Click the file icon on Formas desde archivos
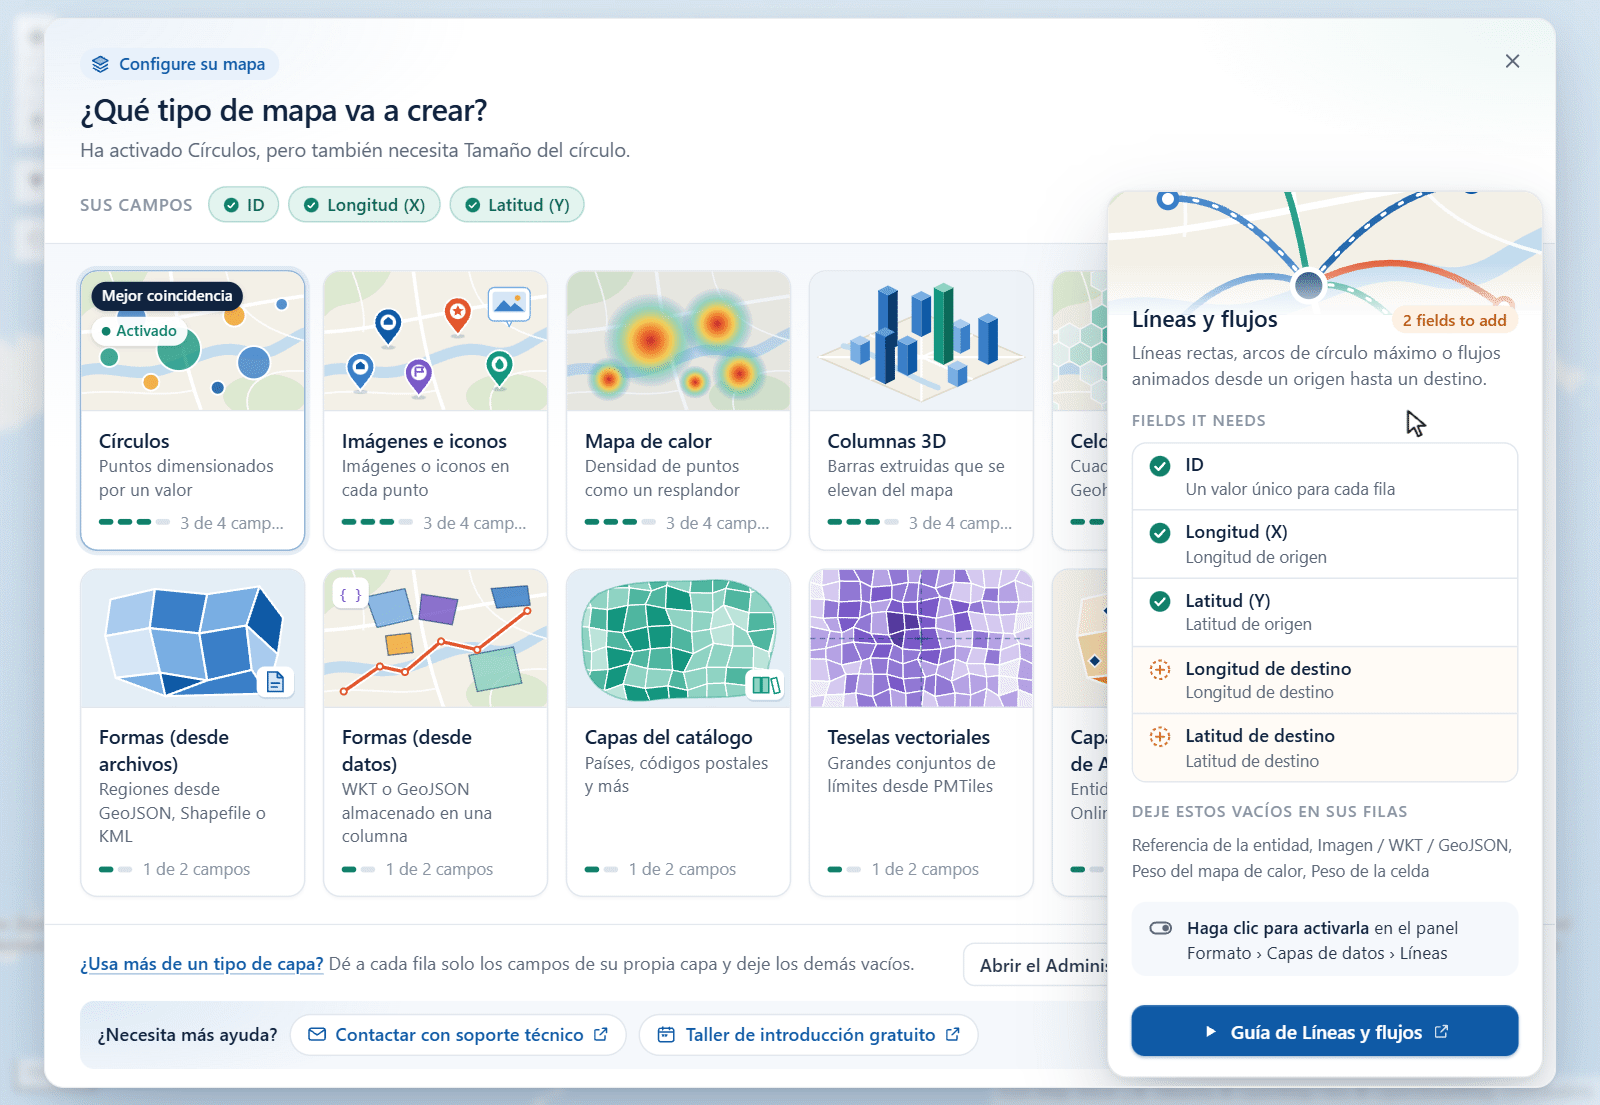This screenshot has width=1600, height=1105. [275, 682]
